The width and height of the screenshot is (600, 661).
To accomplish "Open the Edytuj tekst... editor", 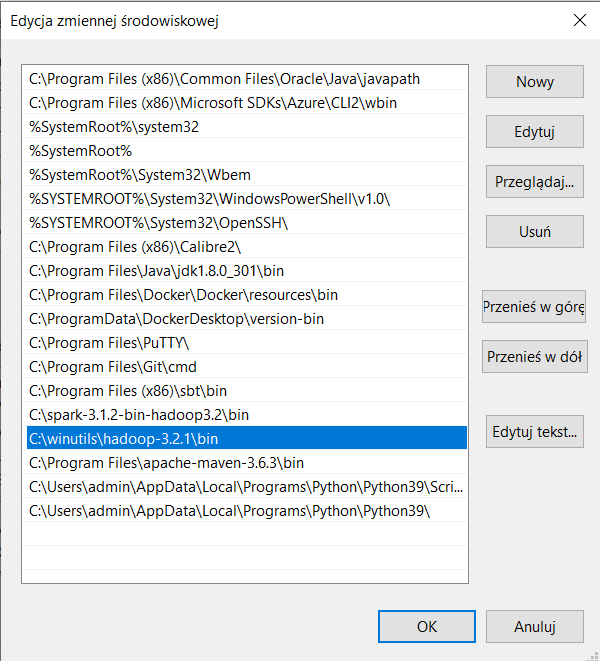I will click(x=534, y=432).
